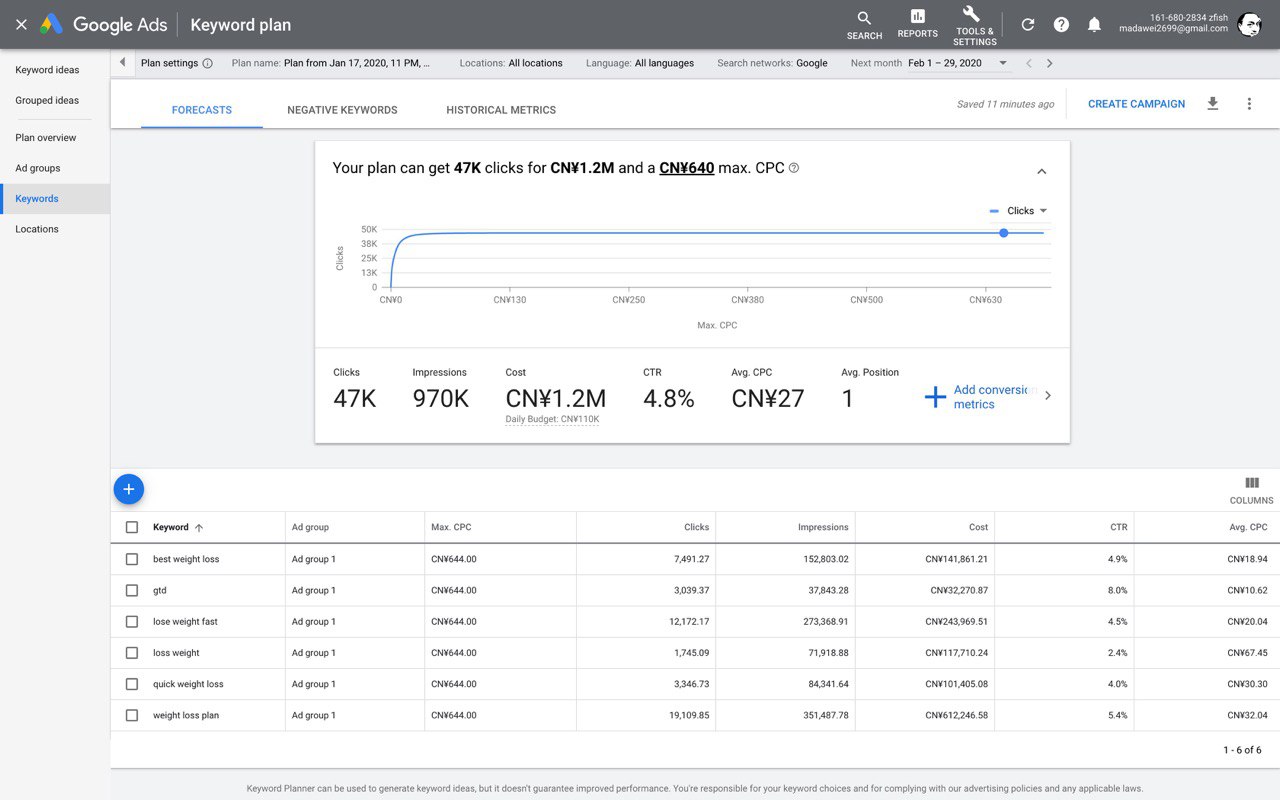Open the three-dot more options menu
This screenshot has width=1280, height=800.
(x=1249, y=104)
